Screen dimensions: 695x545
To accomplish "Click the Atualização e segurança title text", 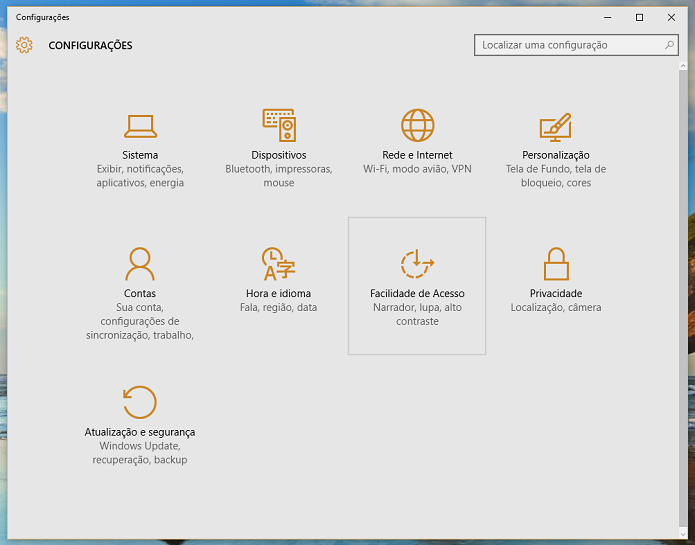I will point(140,432).
